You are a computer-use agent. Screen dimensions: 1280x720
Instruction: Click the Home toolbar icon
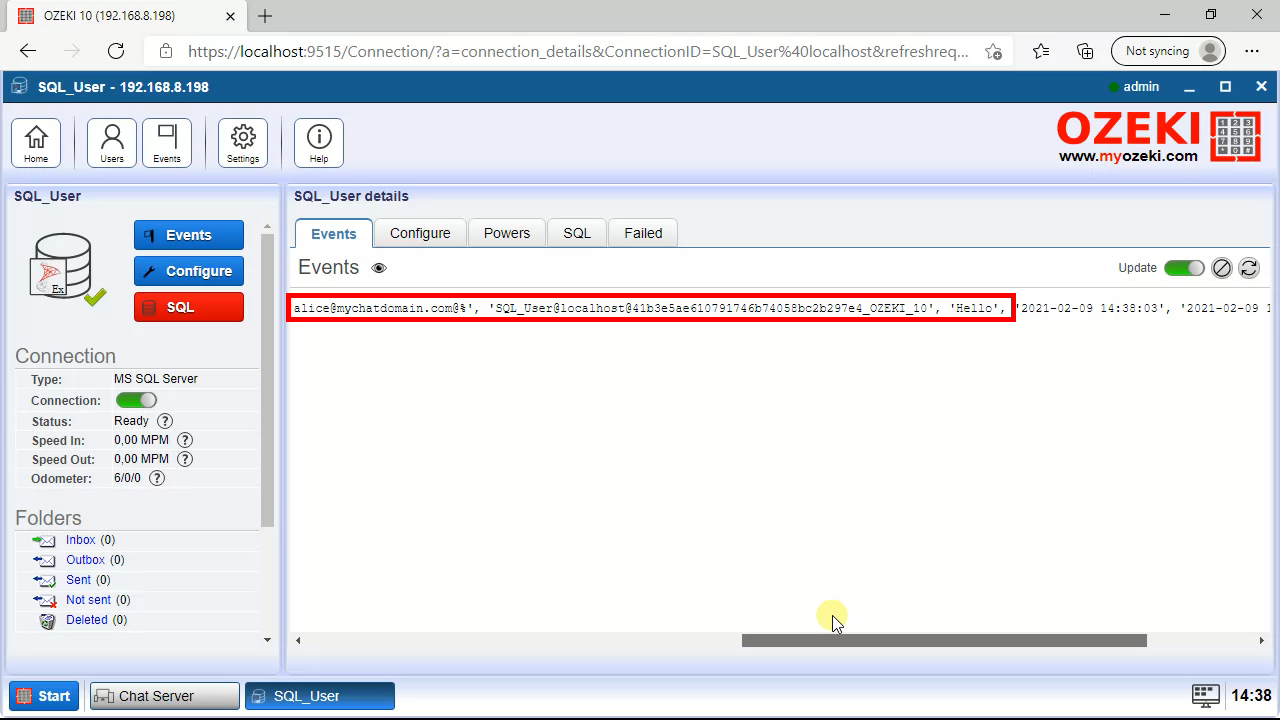[x=36, y=143]
